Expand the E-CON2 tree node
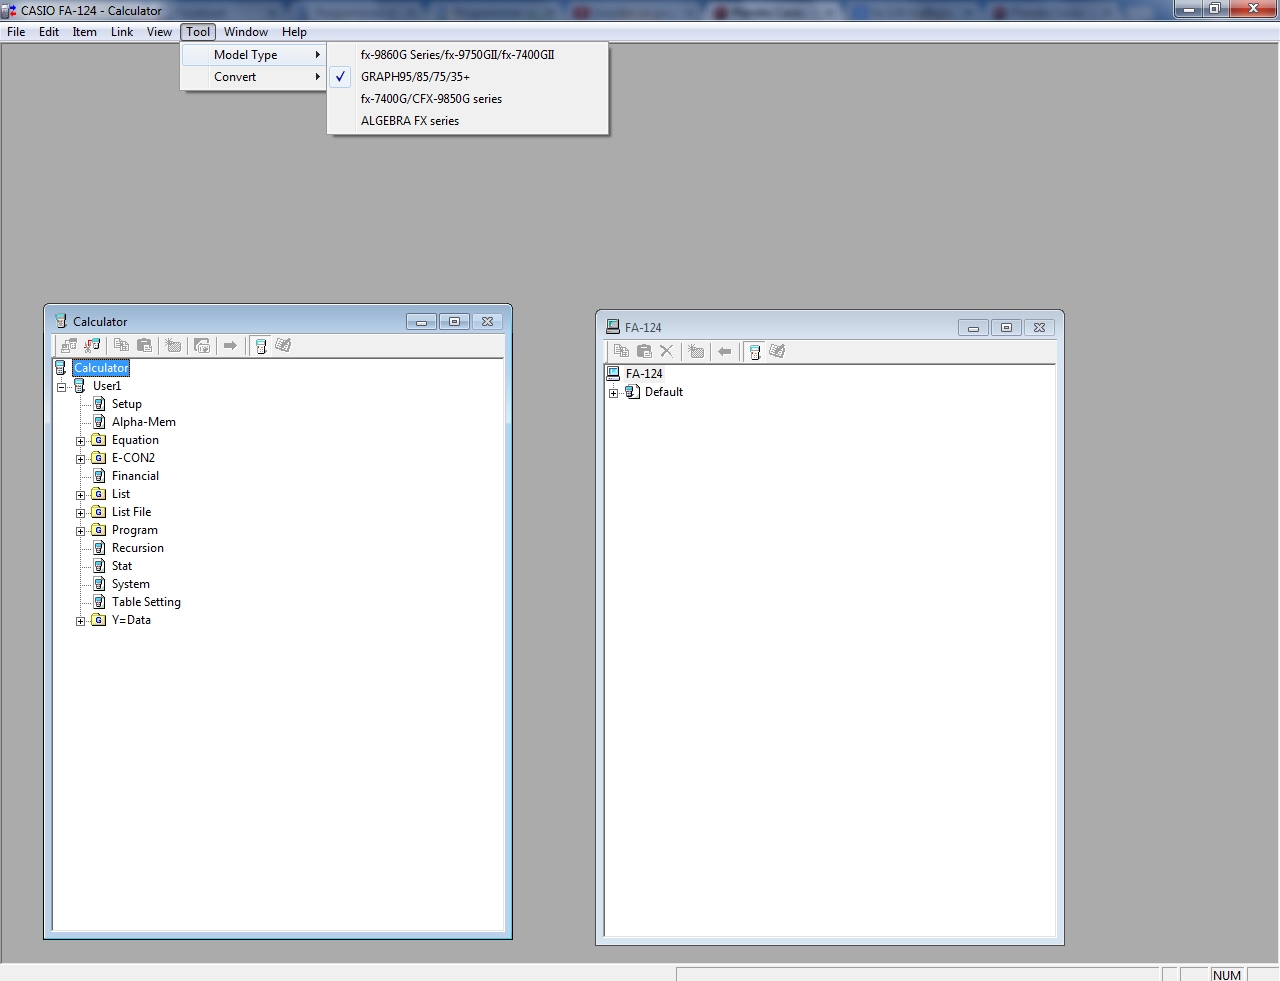1280x981 pixels. point(81,459)
